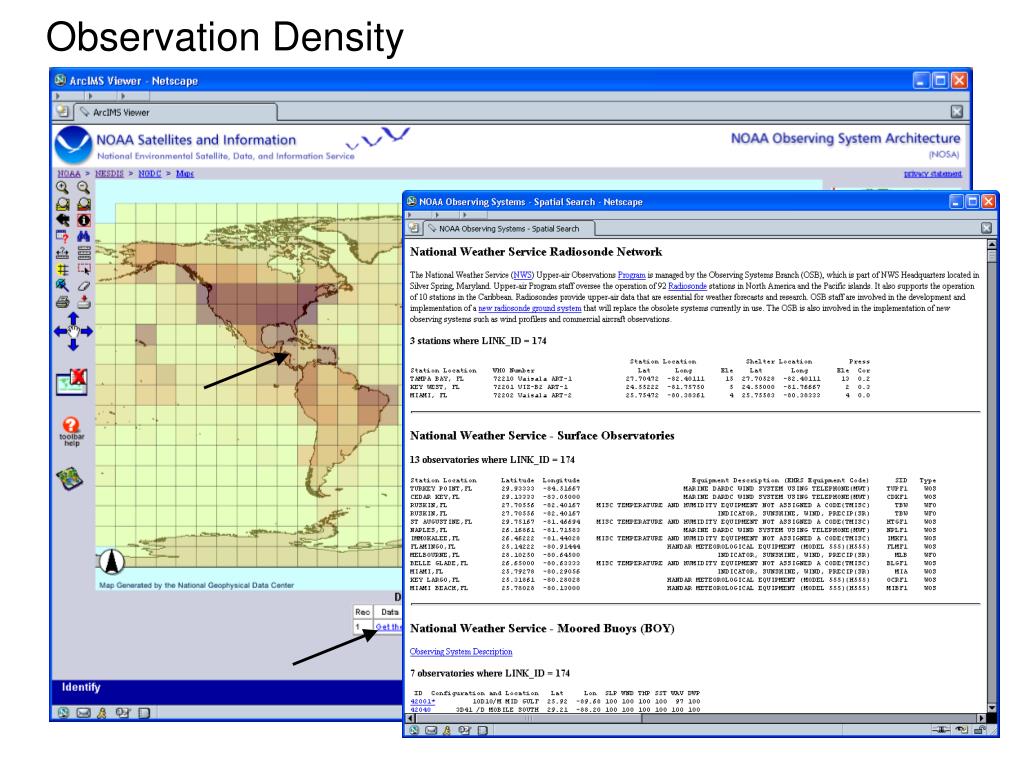Open new tab button in ArcIMS Viewer window
Viewport: 1024px width, 768px height.
point(63,112)
